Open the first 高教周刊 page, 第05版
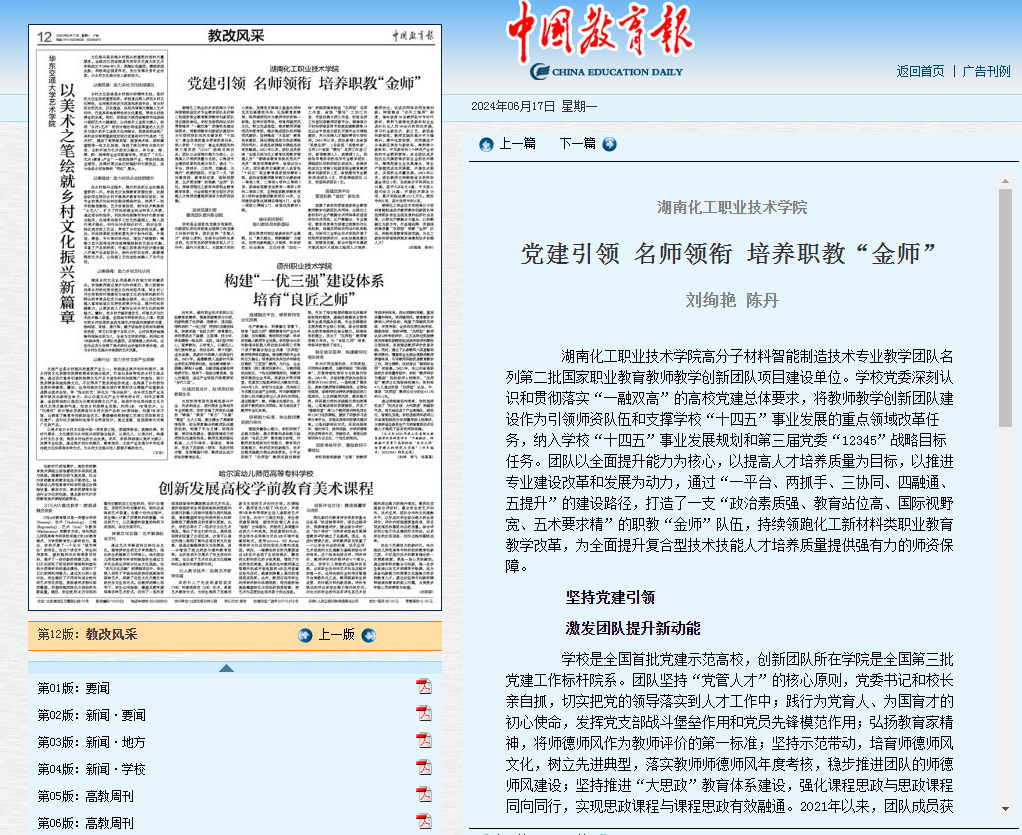The height and width of the screenshot is (835, 1022). pos(85,796)
